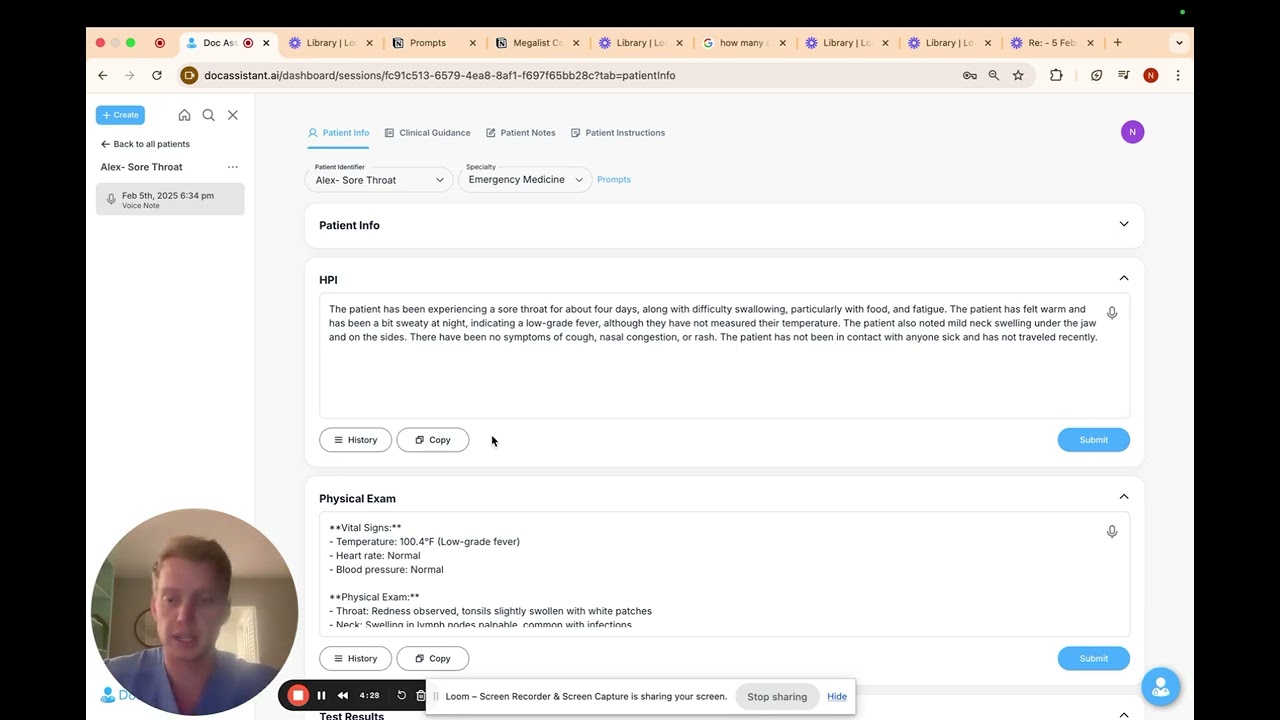Switch to the 'how many' Google browser tab
The height and width of the screenshot is (720, 1280).
tap(742, 43)
